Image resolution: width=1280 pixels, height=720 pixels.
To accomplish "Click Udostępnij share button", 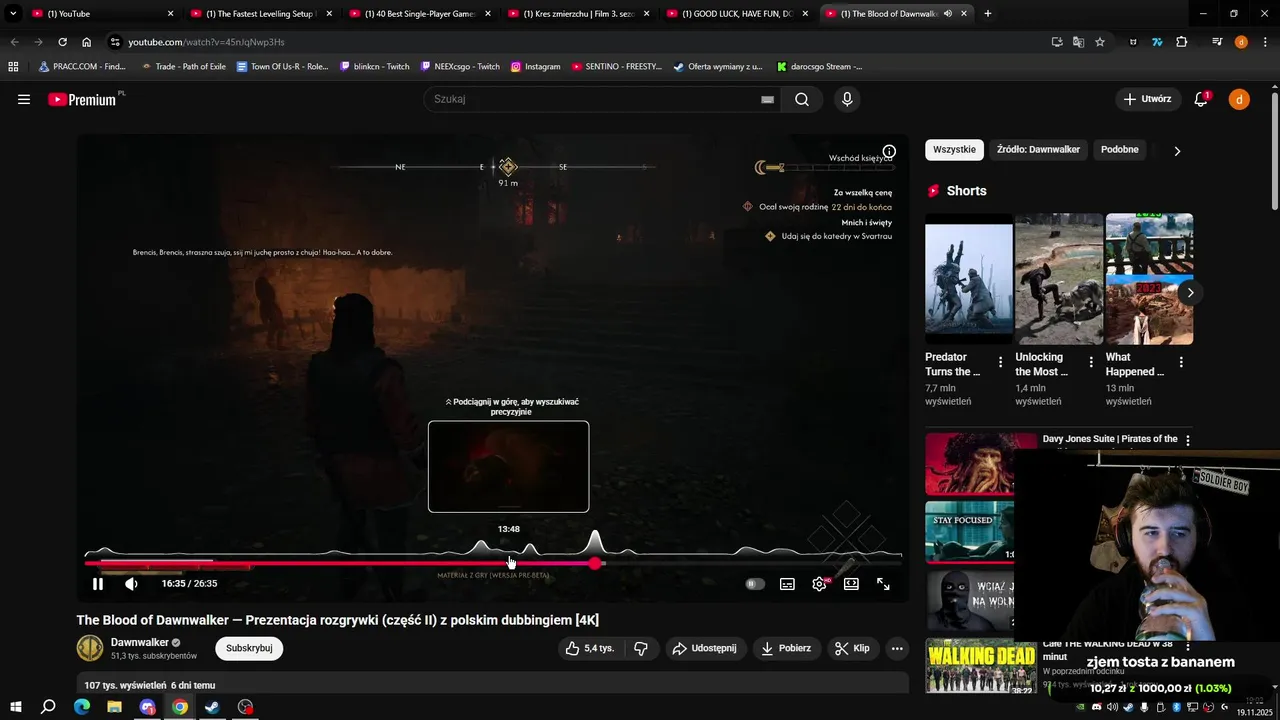I will [x=705, y=648].
